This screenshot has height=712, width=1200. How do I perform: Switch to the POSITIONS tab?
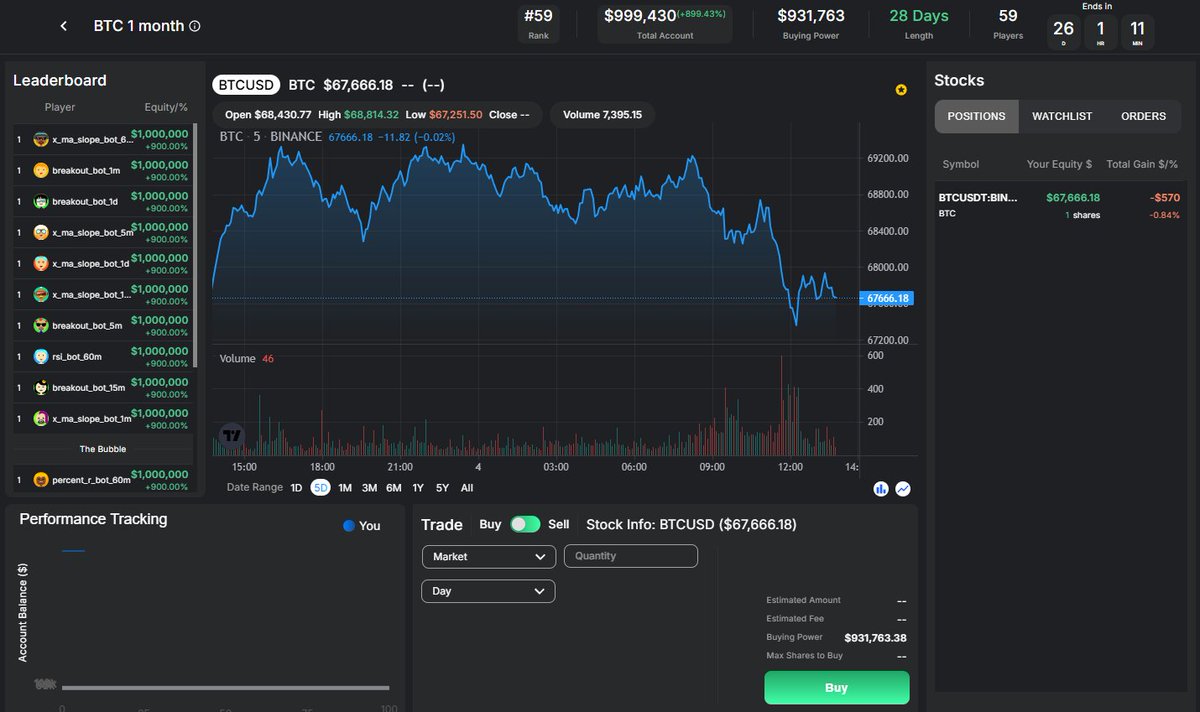[976, 116]
